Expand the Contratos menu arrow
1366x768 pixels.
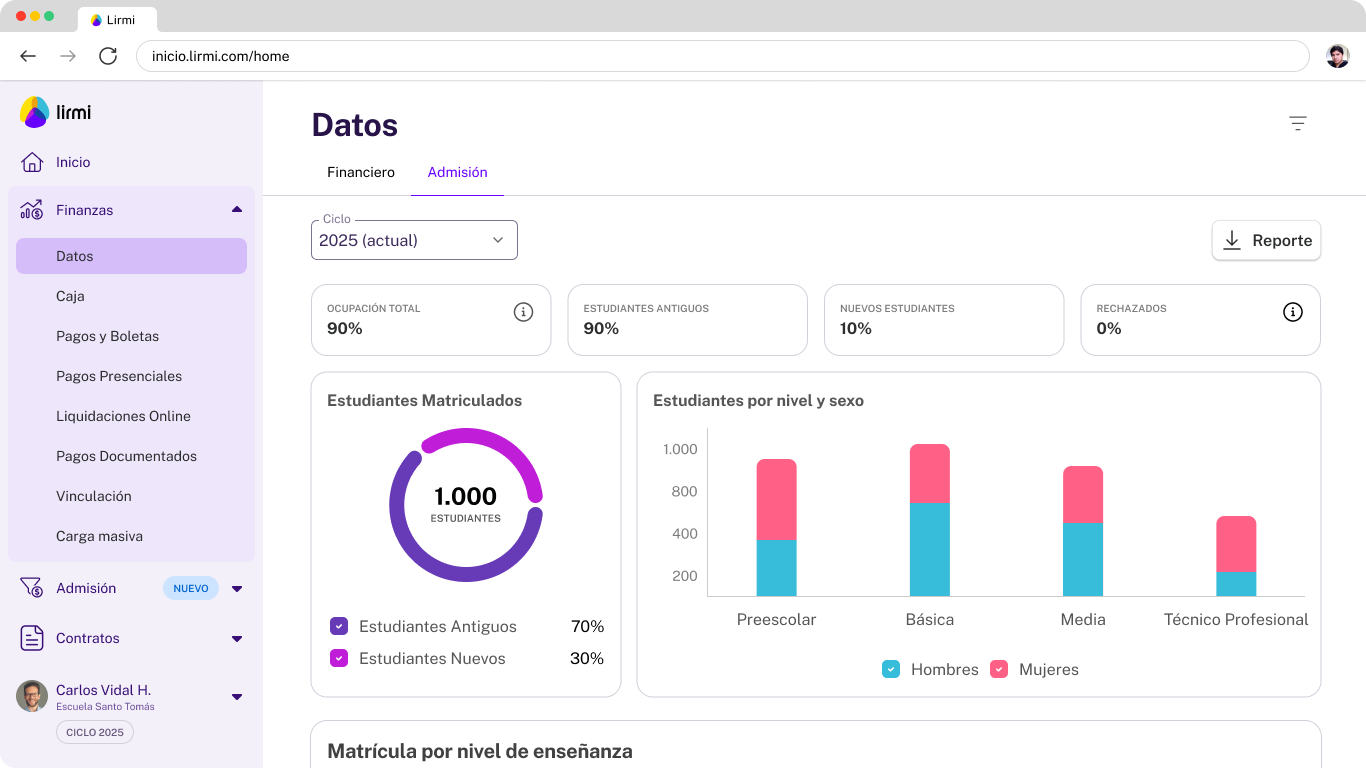(x=237, y=639)
